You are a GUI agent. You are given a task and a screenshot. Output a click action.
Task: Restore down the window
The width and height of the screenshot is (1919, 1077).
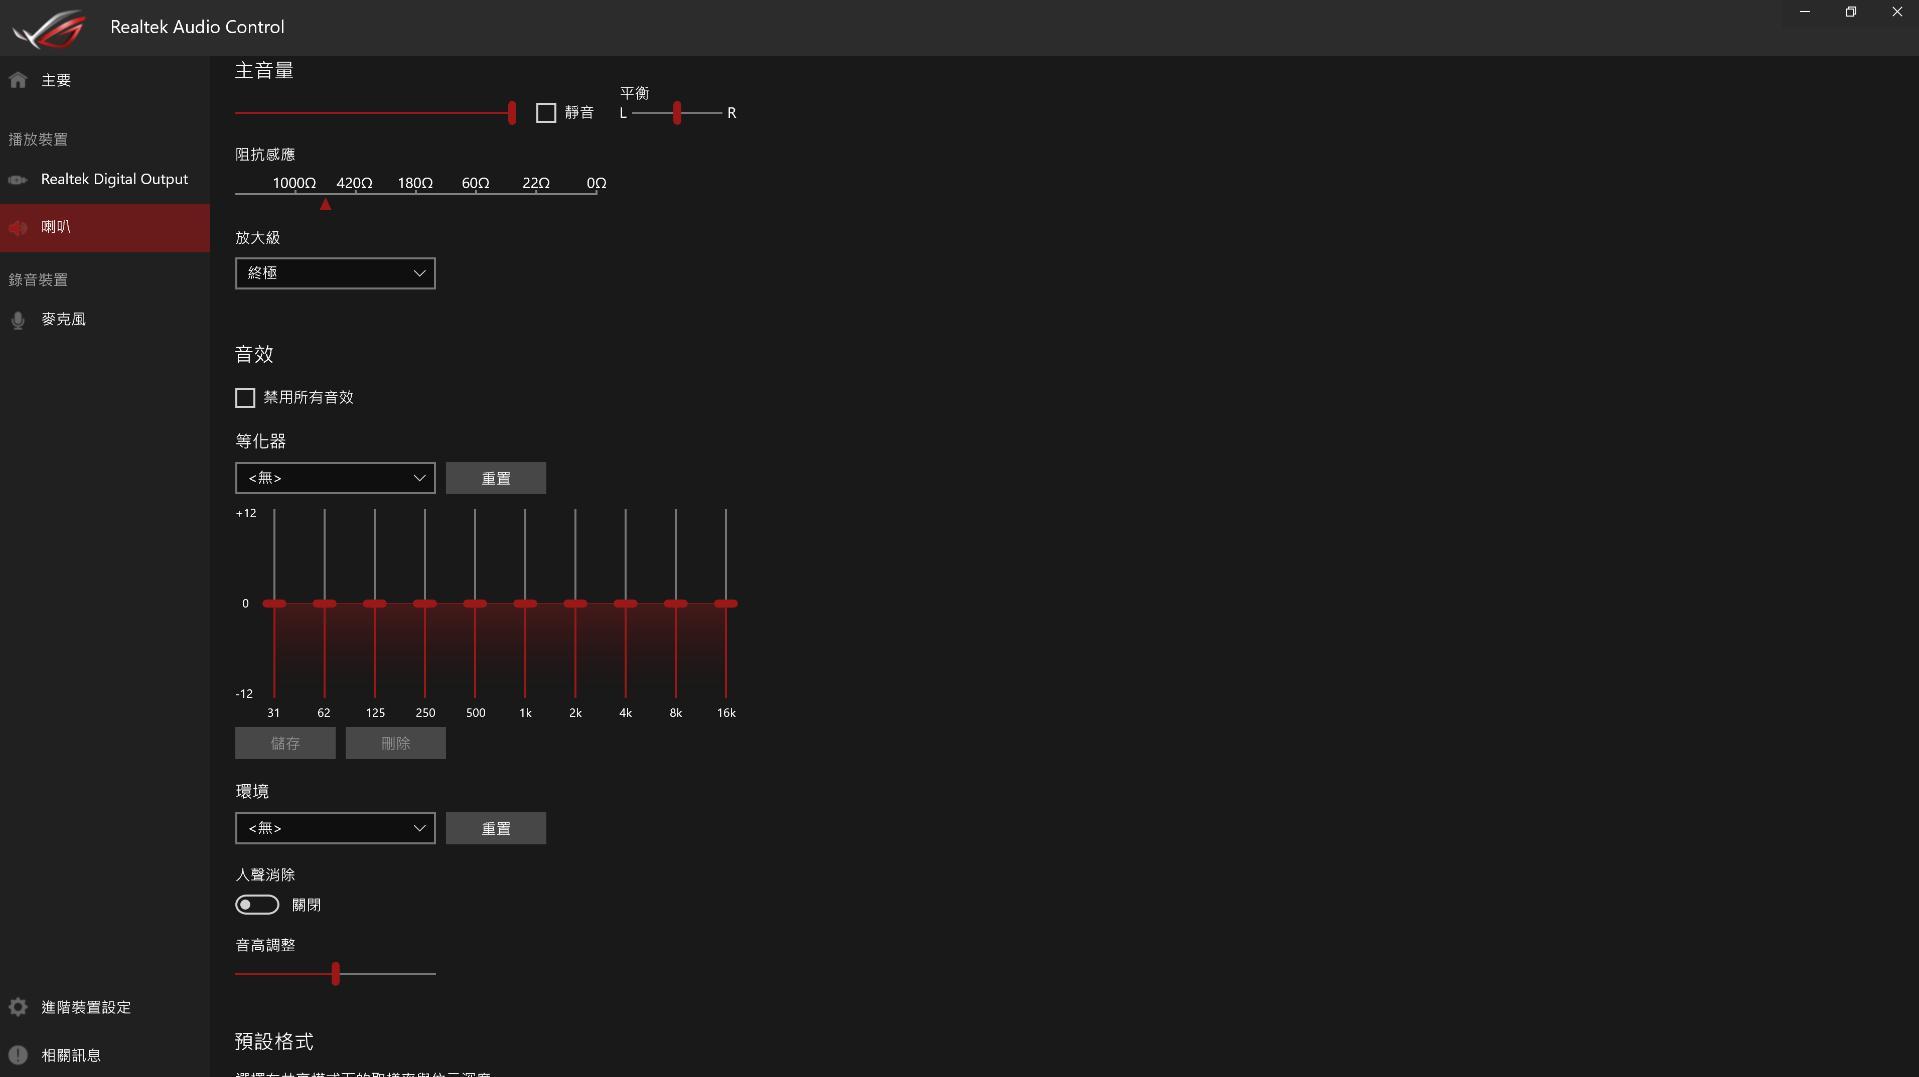pos(1851,12)
